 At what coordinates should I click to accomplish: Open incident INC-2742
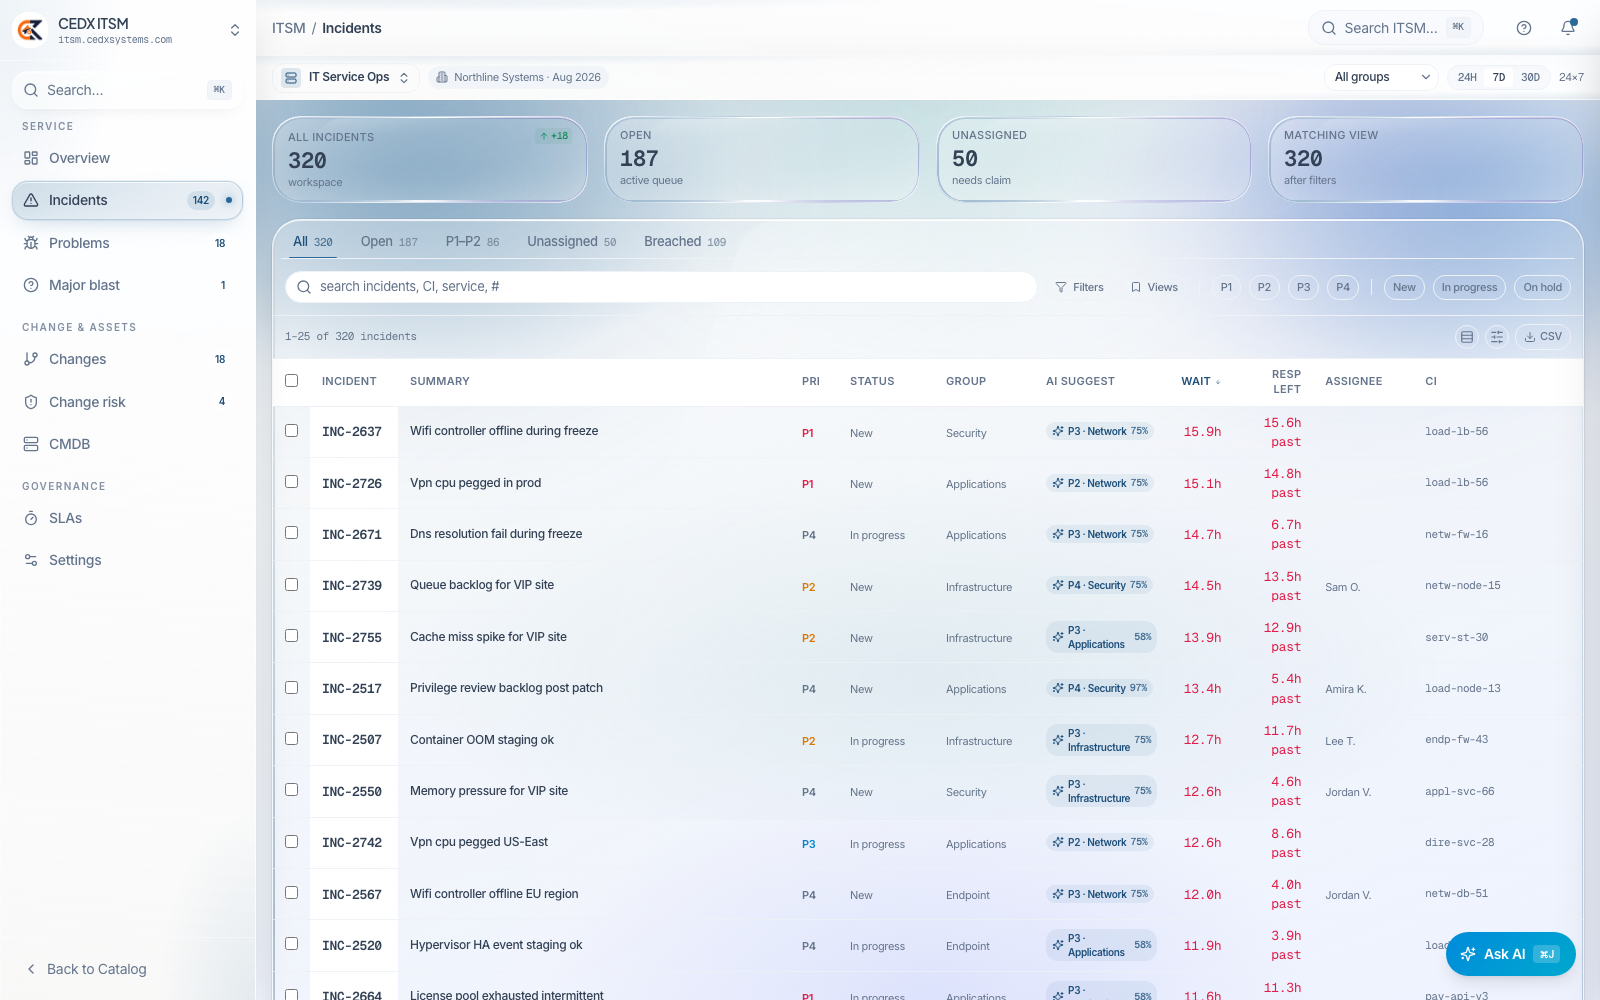click(352, 843)
